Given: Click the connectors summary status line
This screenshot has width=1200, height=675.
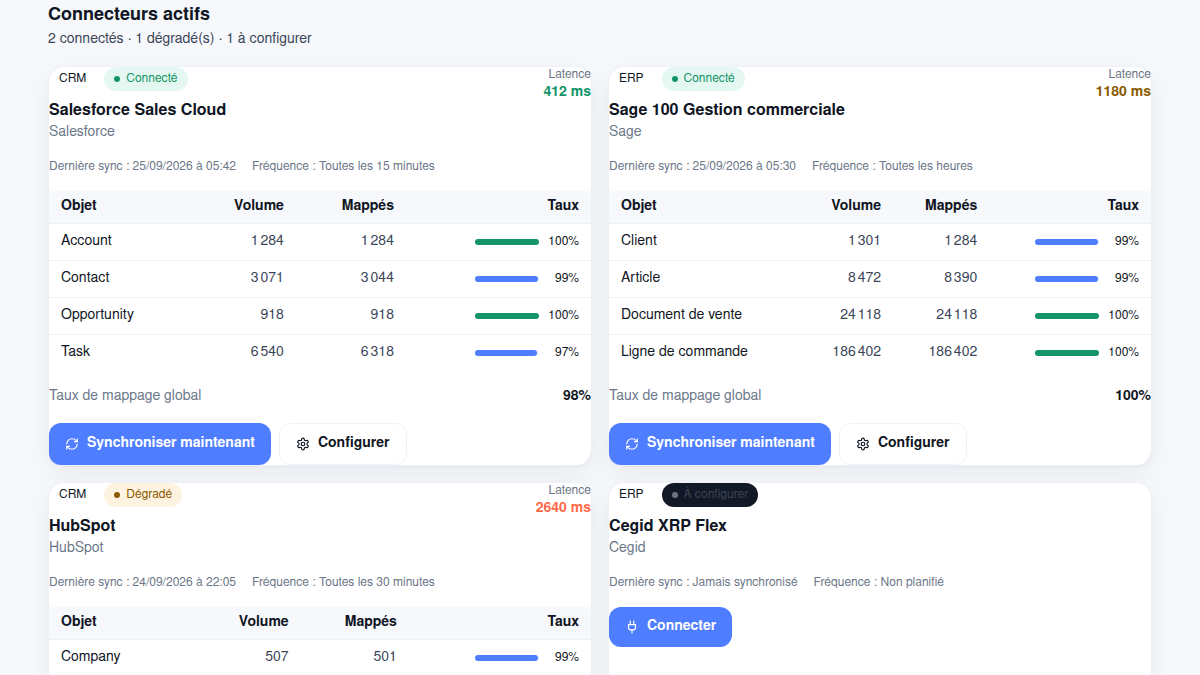Looking at the screenshot, I should 180,39.
